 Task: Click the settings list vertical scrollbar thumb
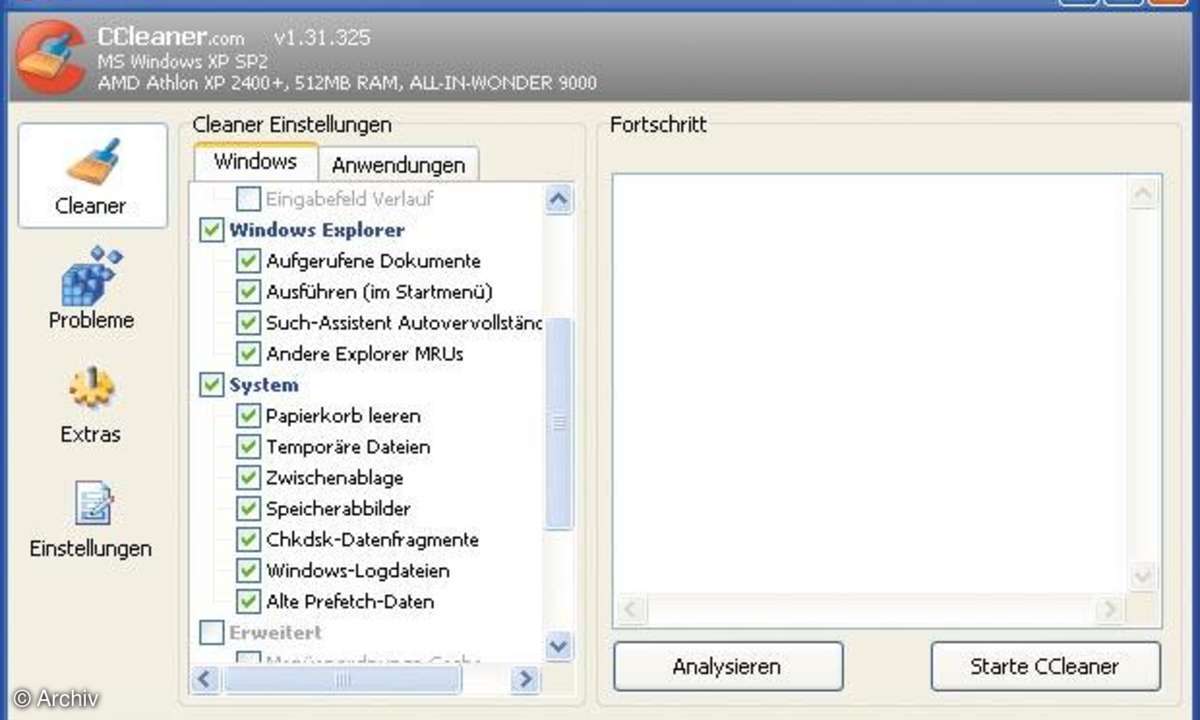pyautogui.click(x=559, y=422)
